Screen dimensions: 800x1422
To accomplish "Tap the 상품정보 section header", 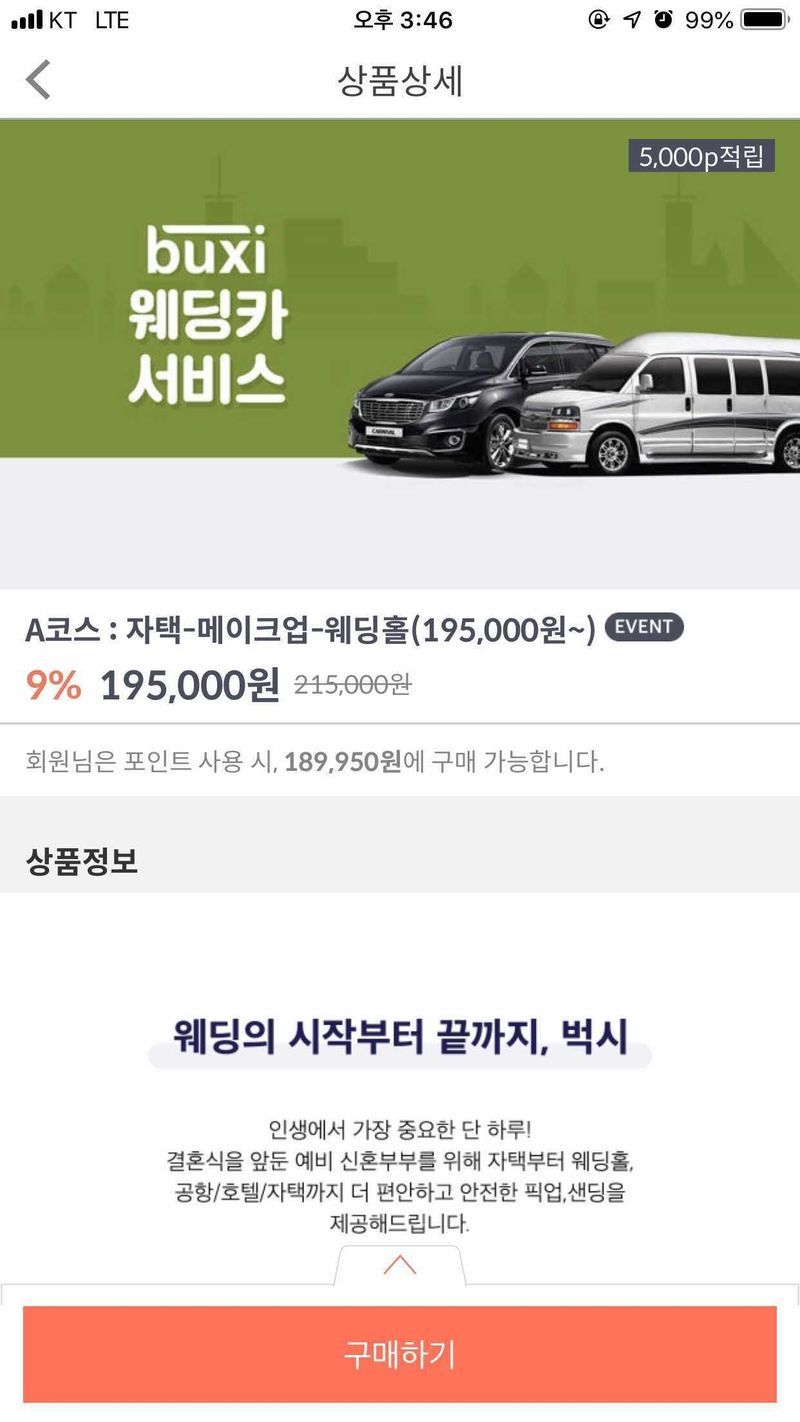I will [x=82, y=861].
